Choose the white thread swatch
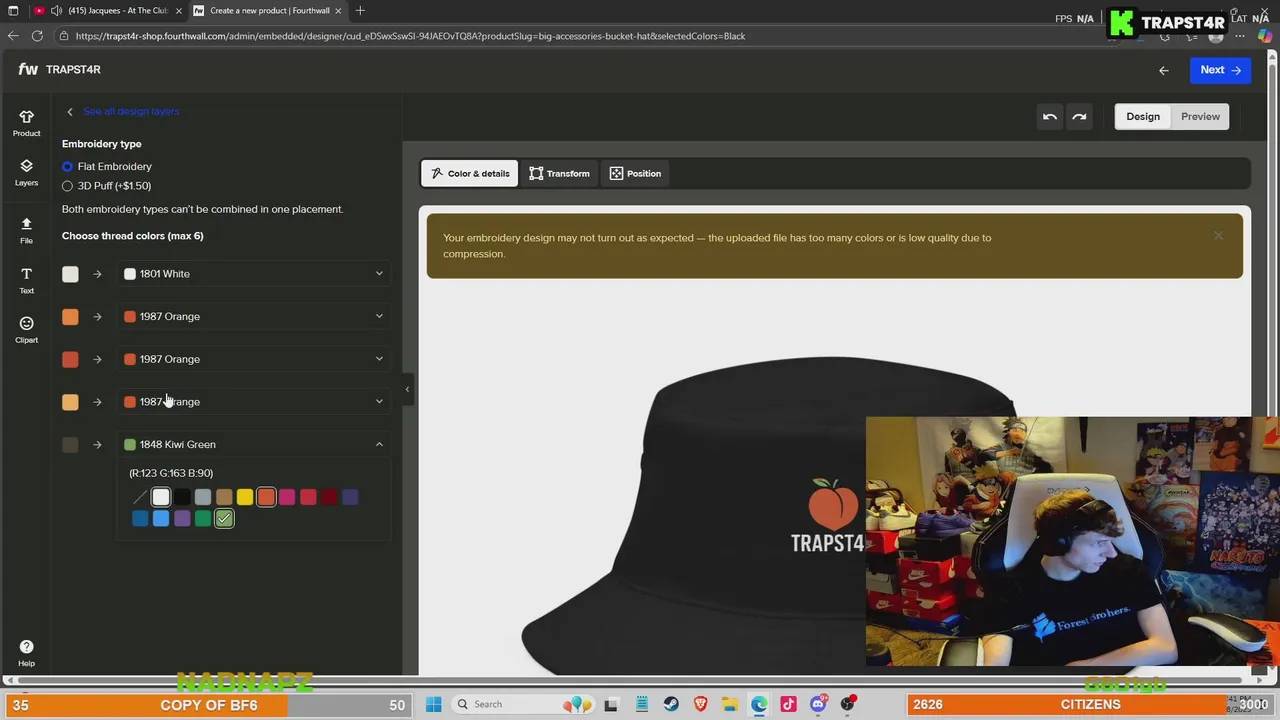 161,497
